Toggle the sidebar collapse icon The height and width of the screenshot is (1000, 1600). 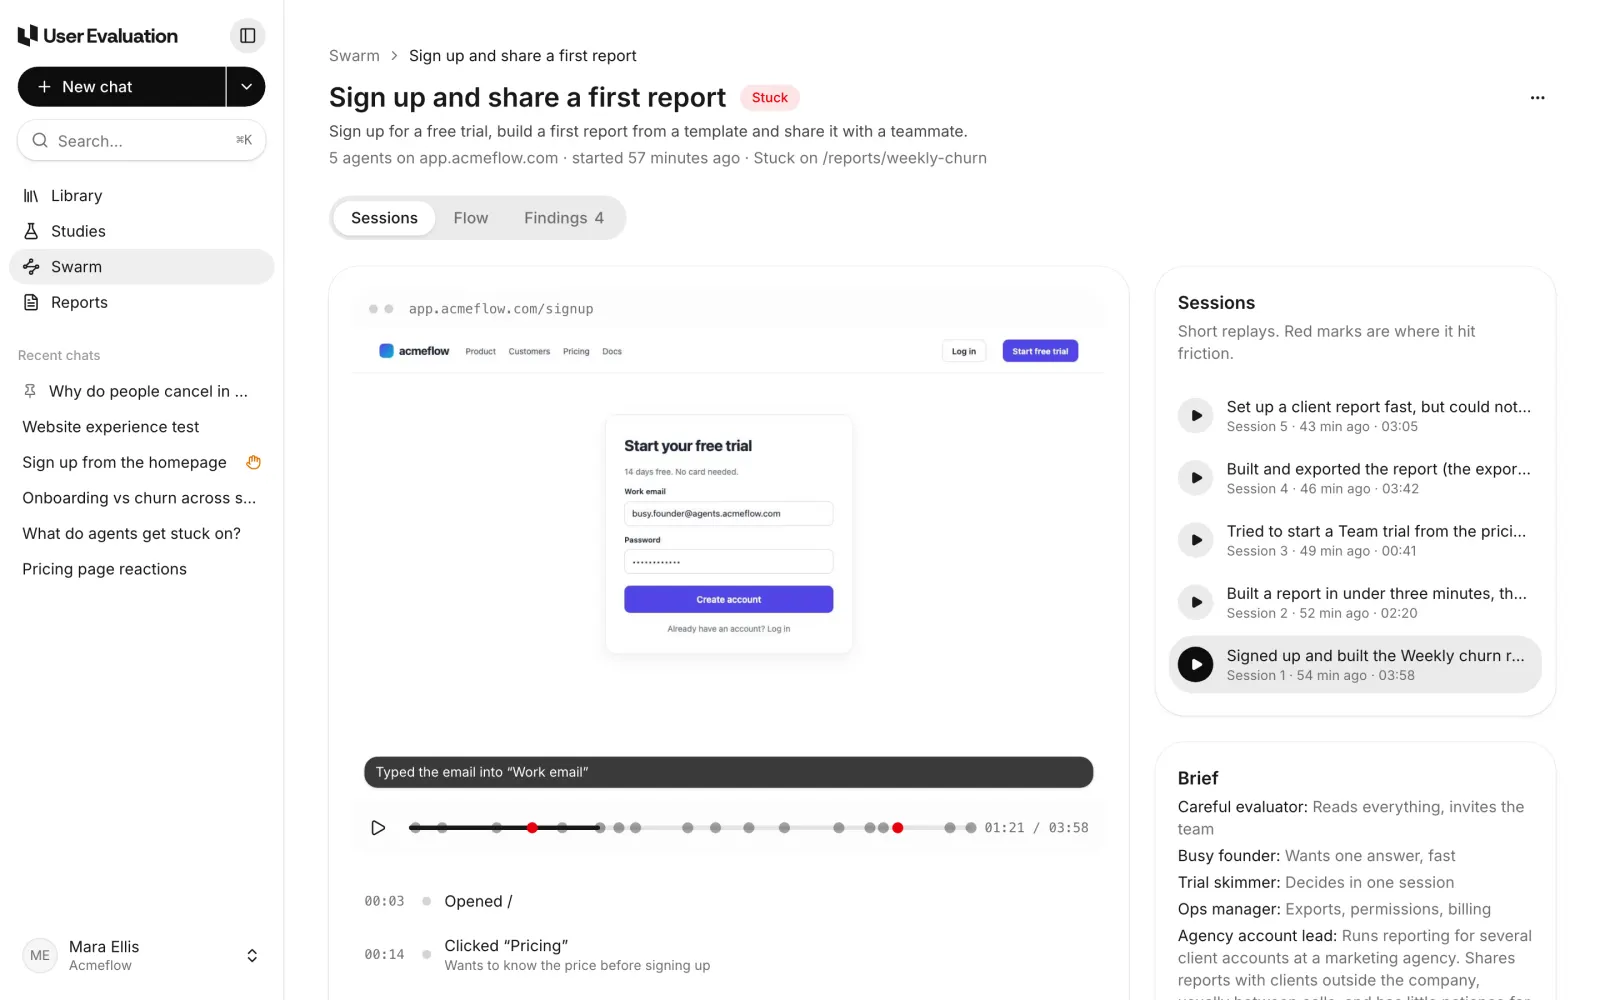(247, 36)
